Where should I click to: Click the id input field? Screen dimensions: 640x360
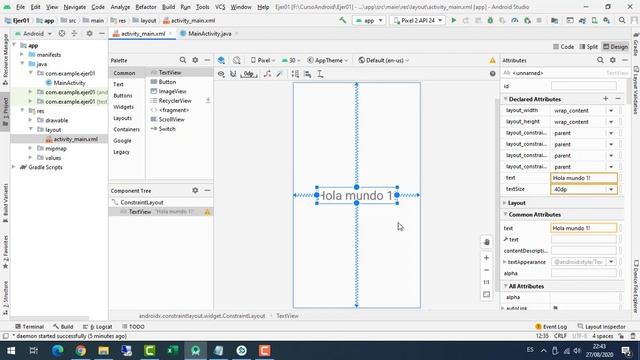point(584,86)
